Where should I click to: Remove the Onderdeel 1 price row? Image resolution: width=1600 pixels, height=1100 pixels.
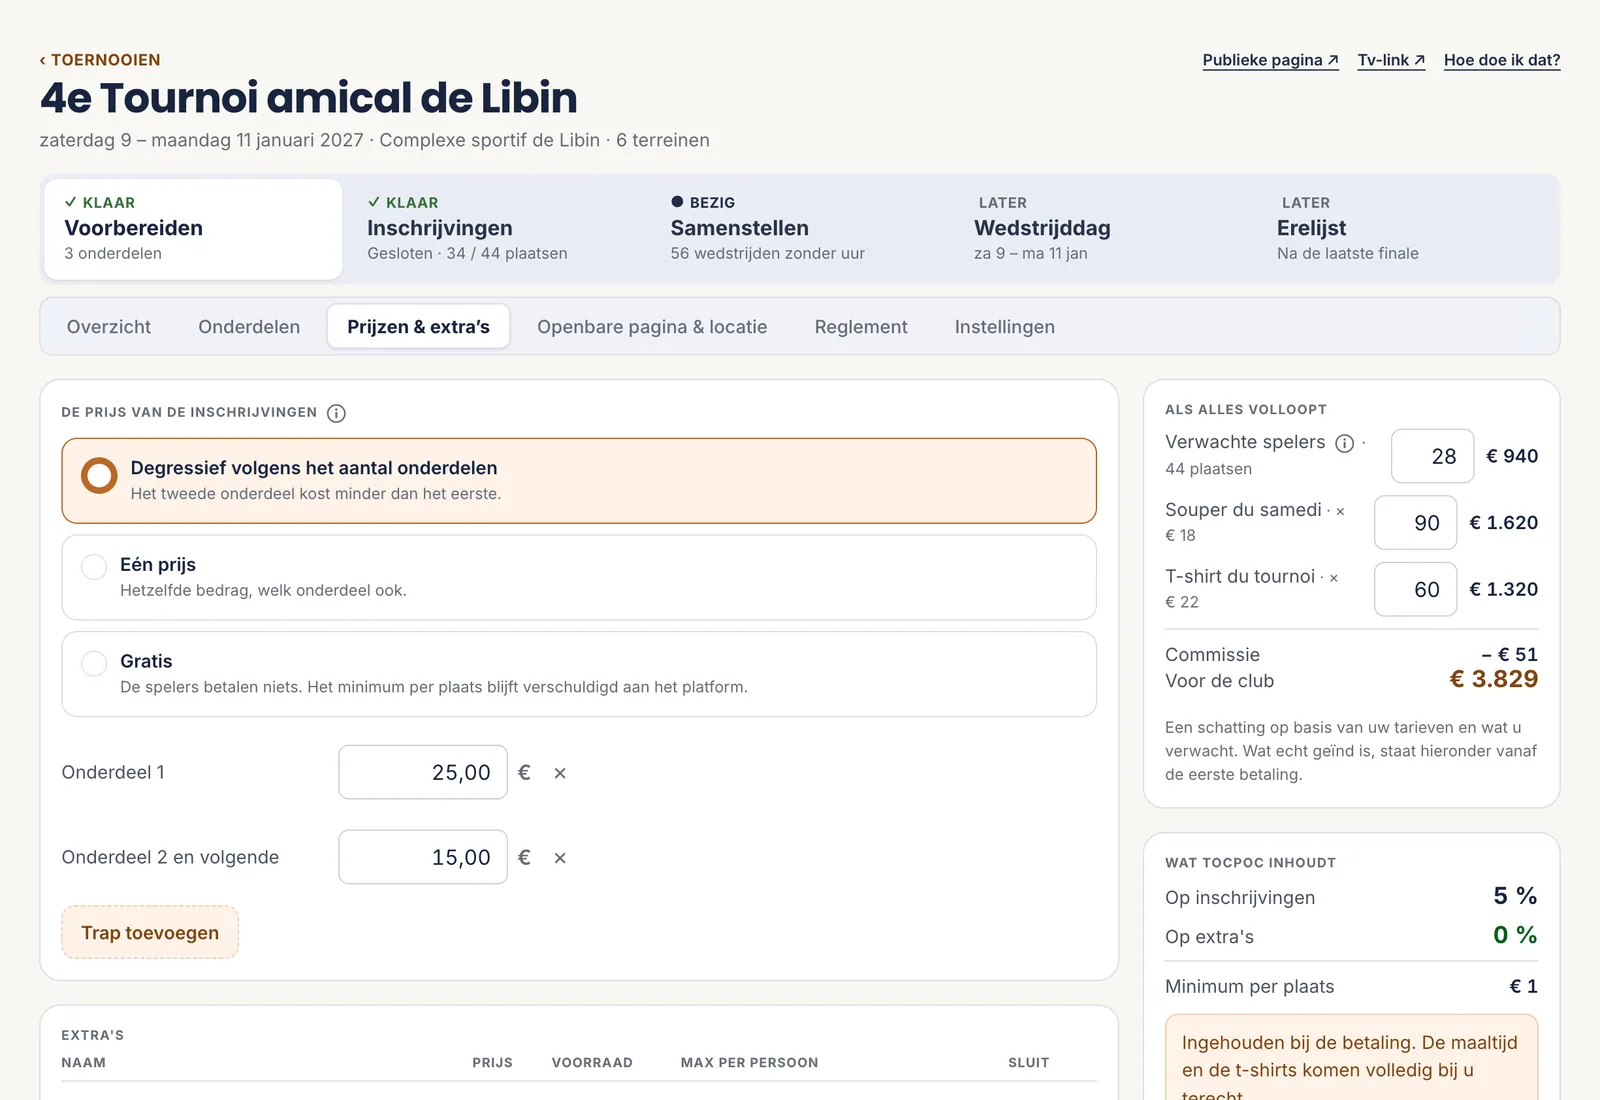click(560, 773)
